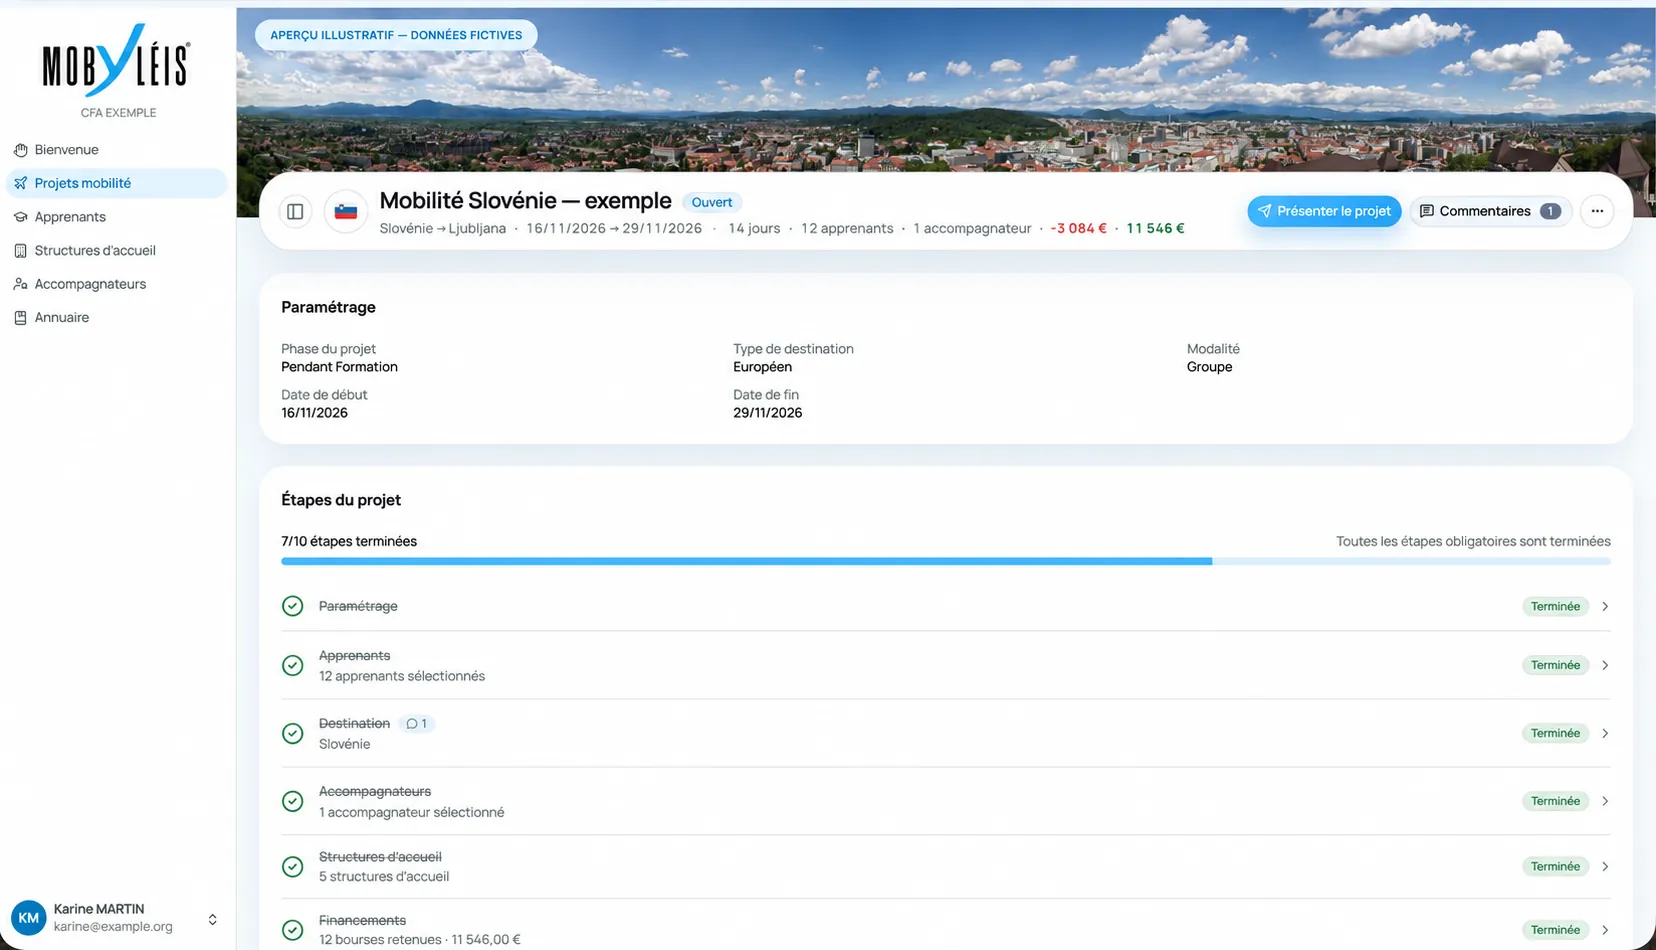Open the three-dots more options menu
The image size is (1656, 950).
pos(1597,211)
